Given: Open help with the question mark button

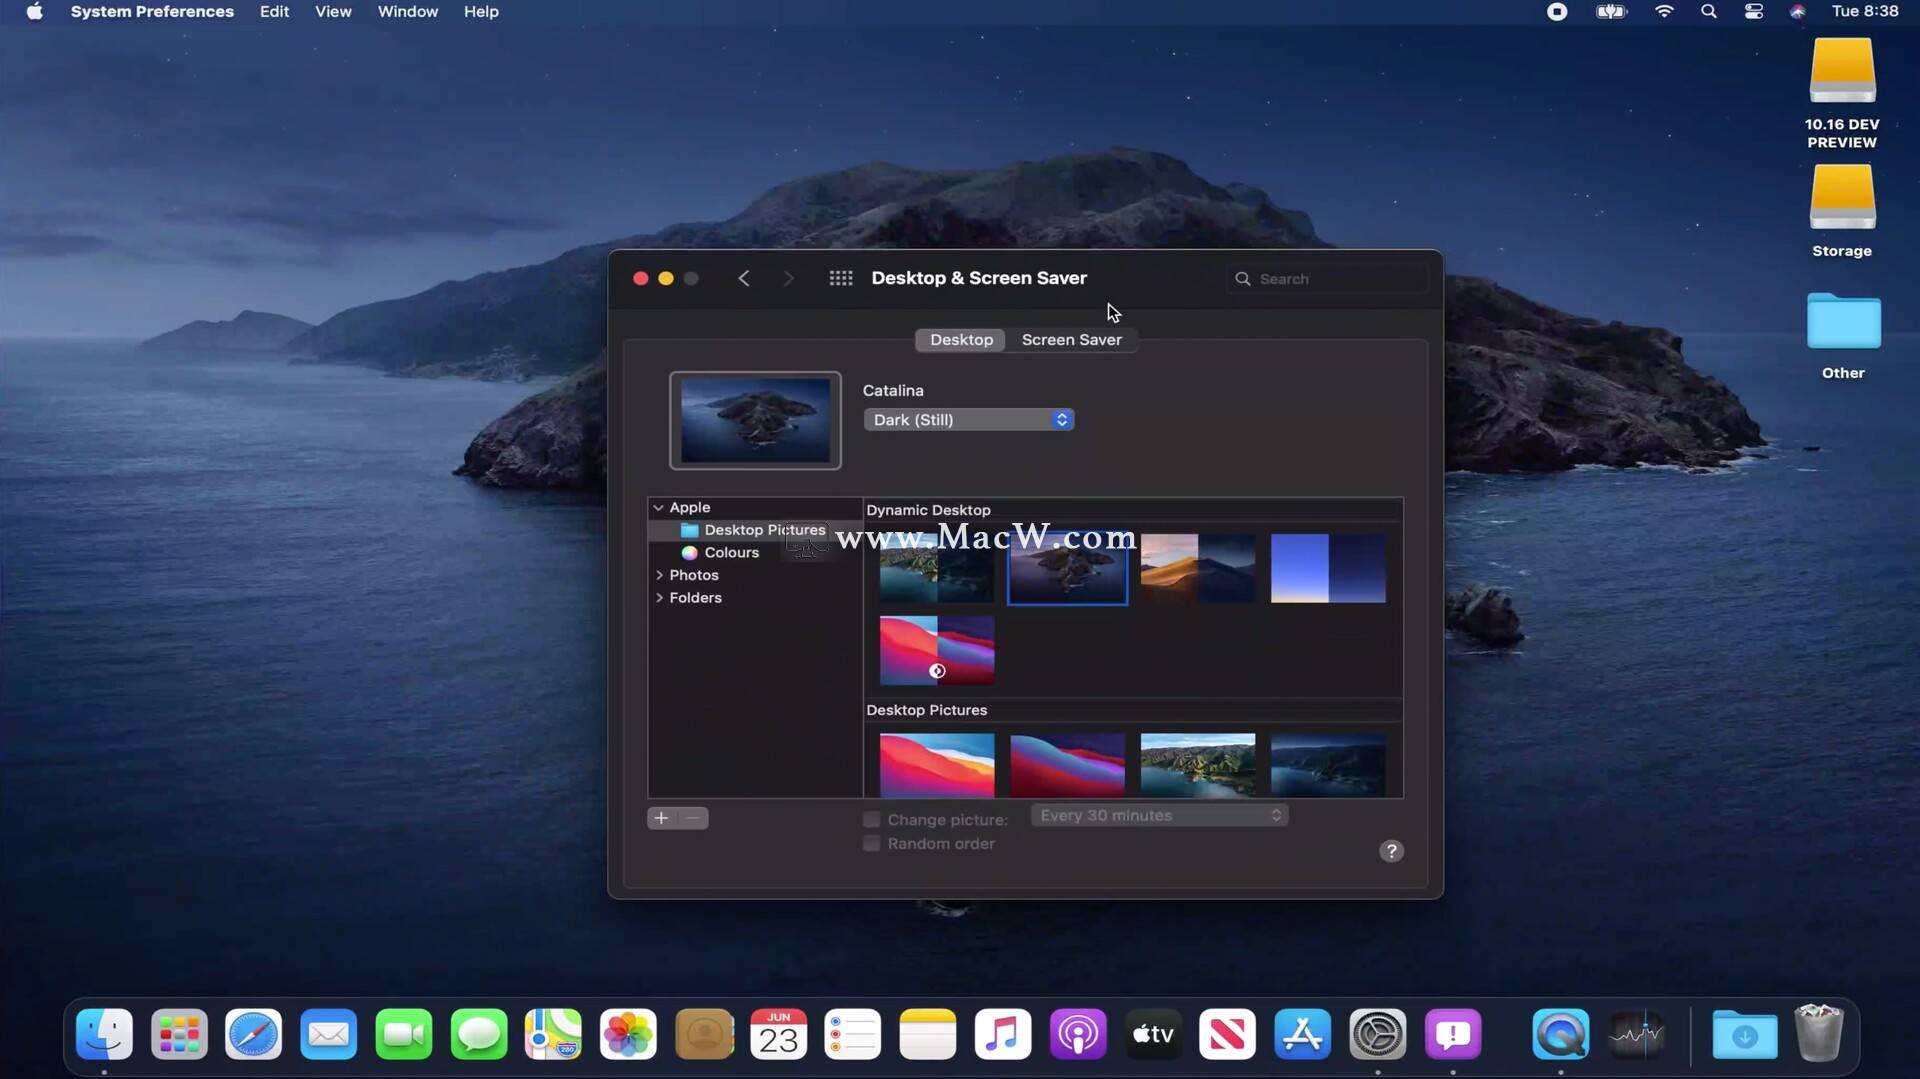Looking at the screenshot, I should tap(1391, 851).
